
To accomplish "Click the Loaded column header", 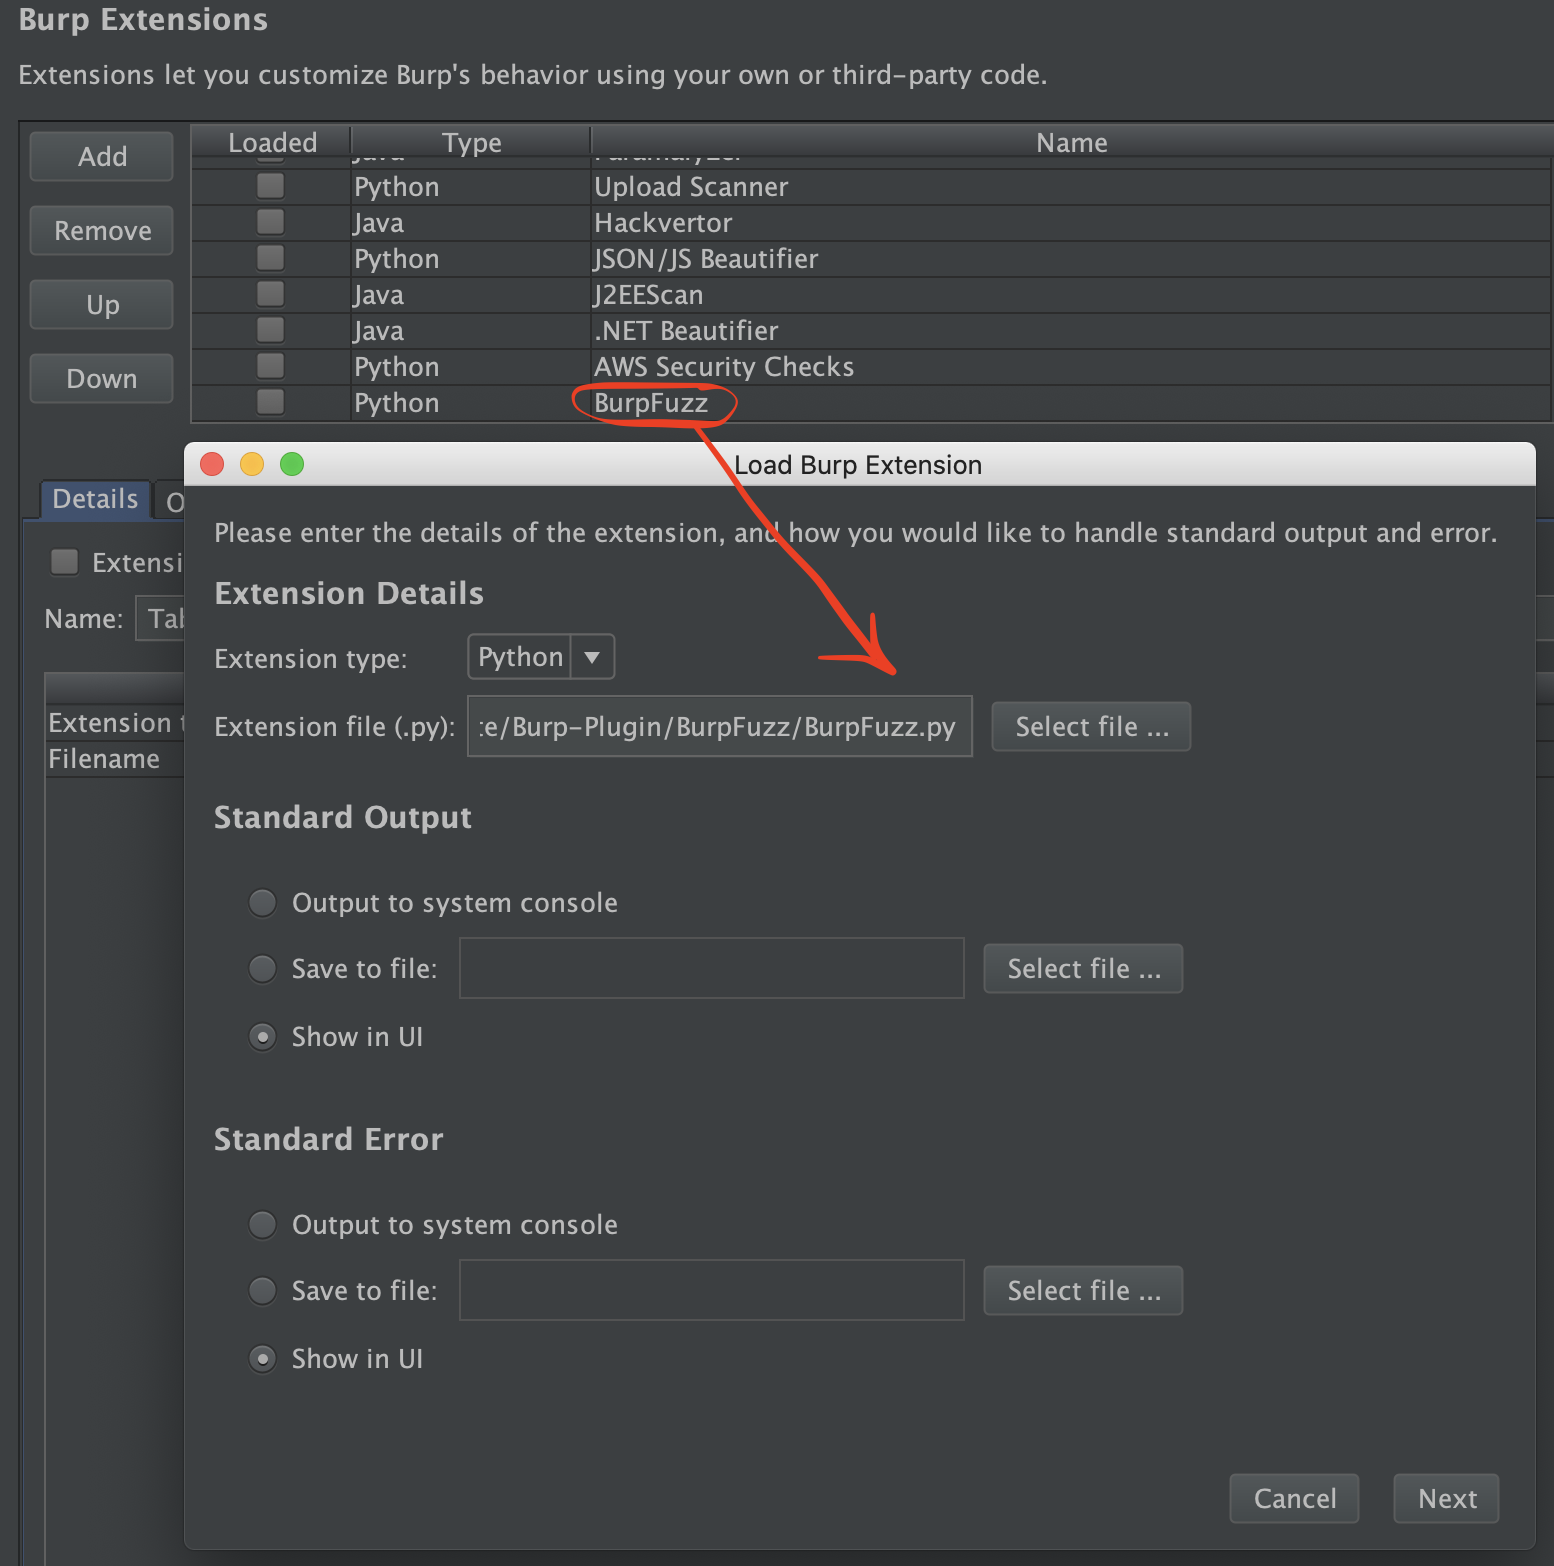I will coord(271,142).
